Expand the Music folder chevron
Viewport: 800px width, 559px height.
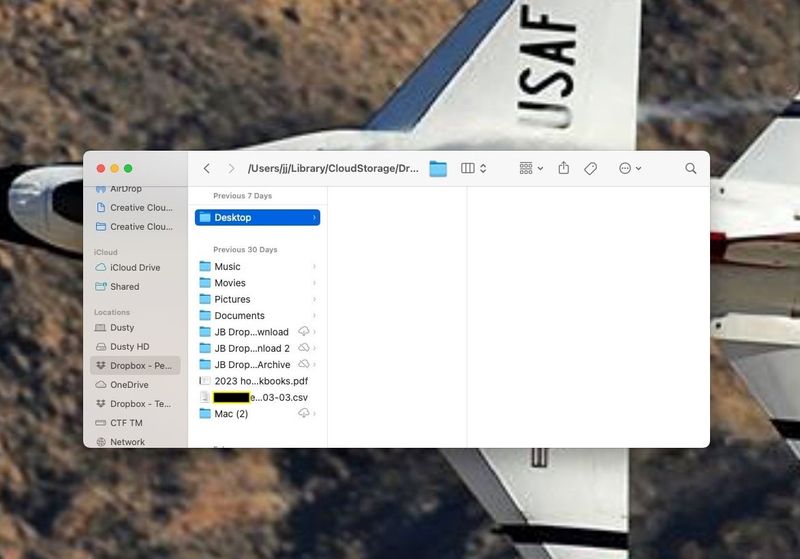coord(314,267)
